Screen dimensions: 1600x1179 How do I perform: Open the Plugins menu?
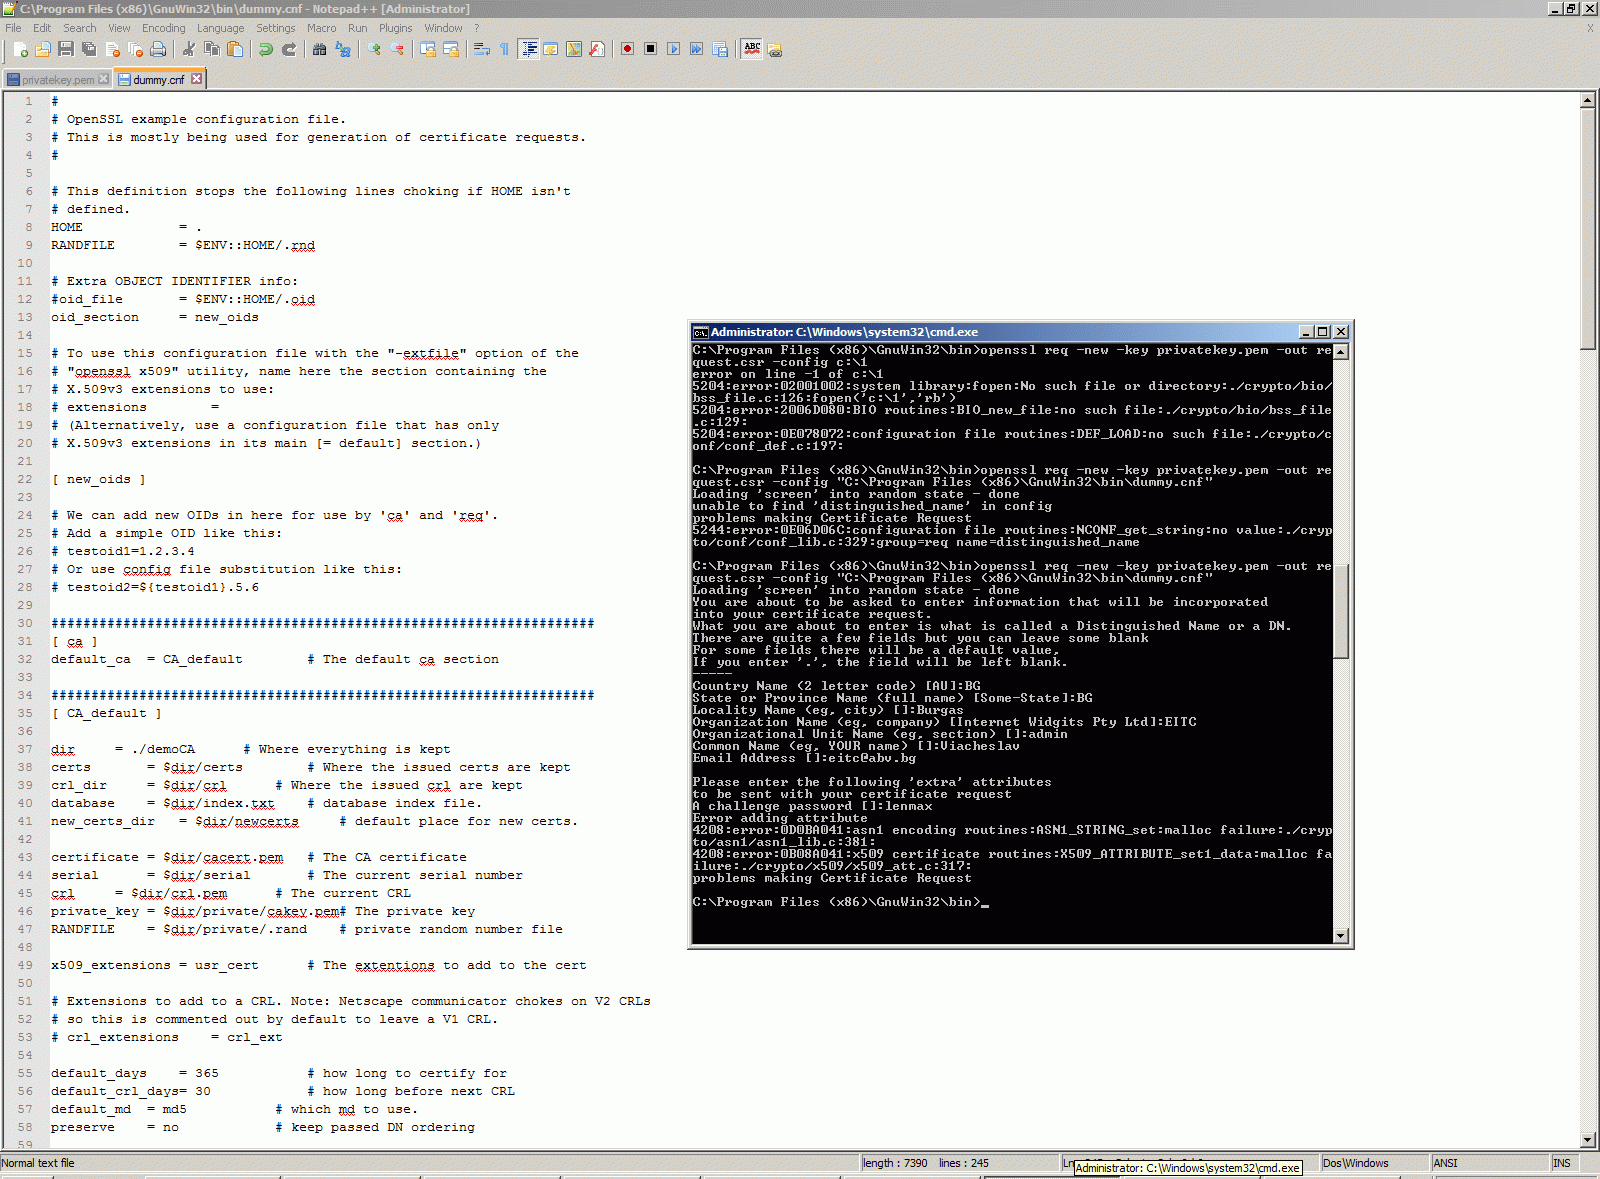pos(396,28)
